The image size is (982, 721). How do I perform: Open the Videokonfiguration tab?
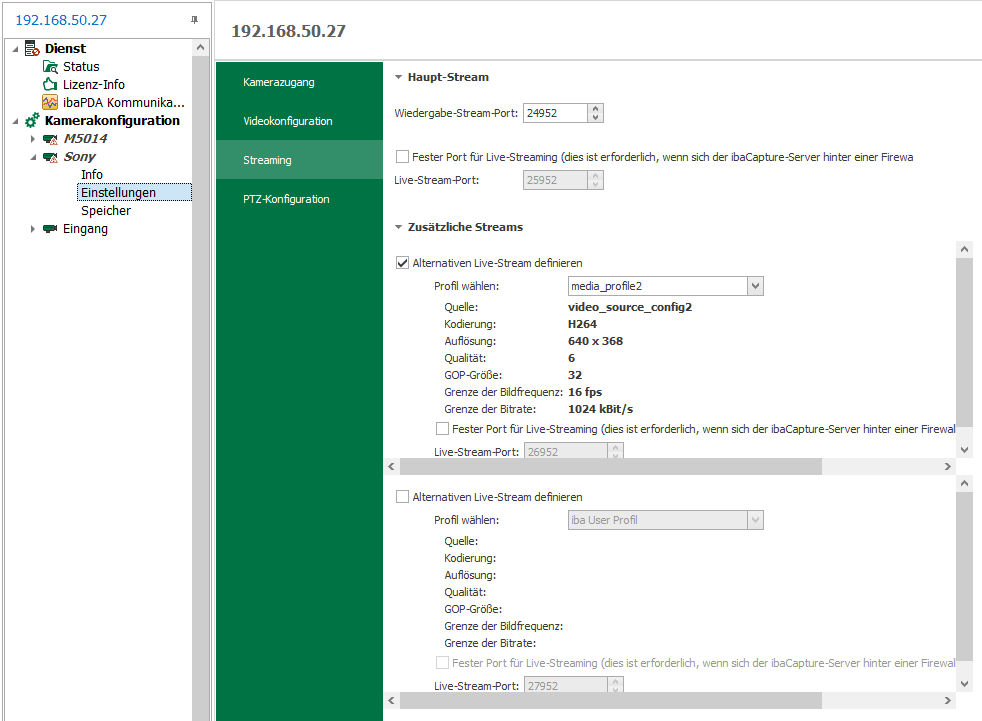tap(288, 121)
